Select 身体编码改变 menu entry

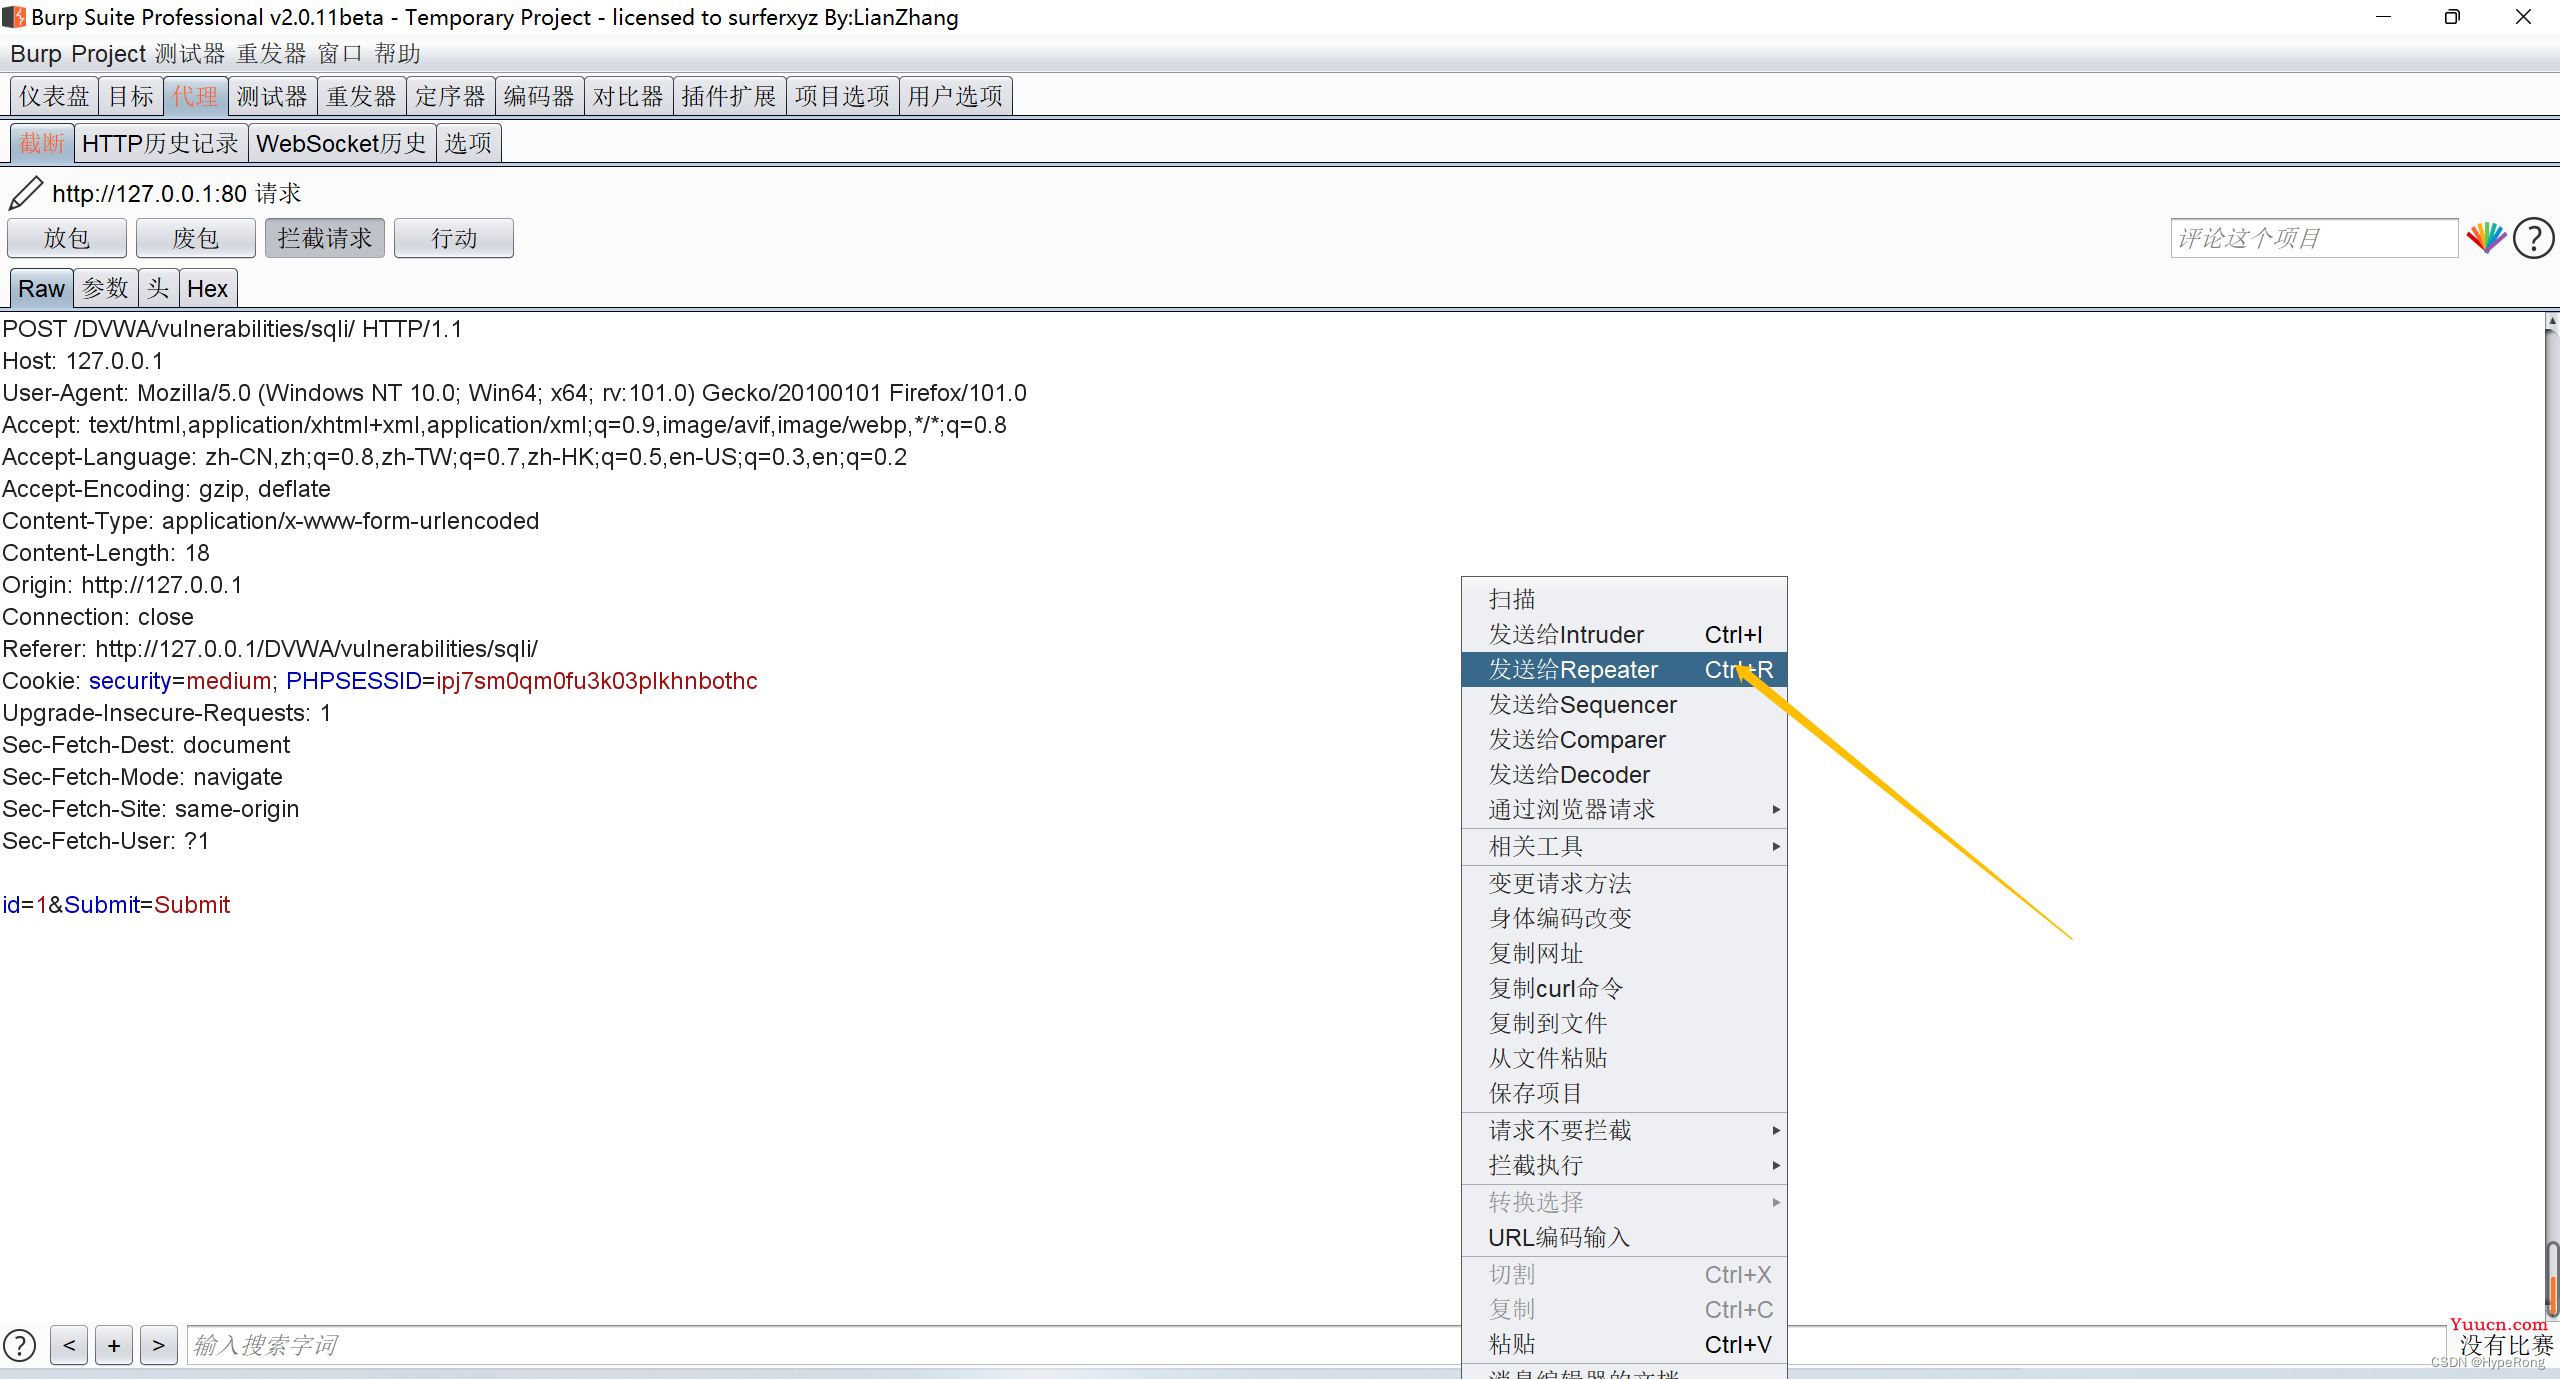point(1624,918)
